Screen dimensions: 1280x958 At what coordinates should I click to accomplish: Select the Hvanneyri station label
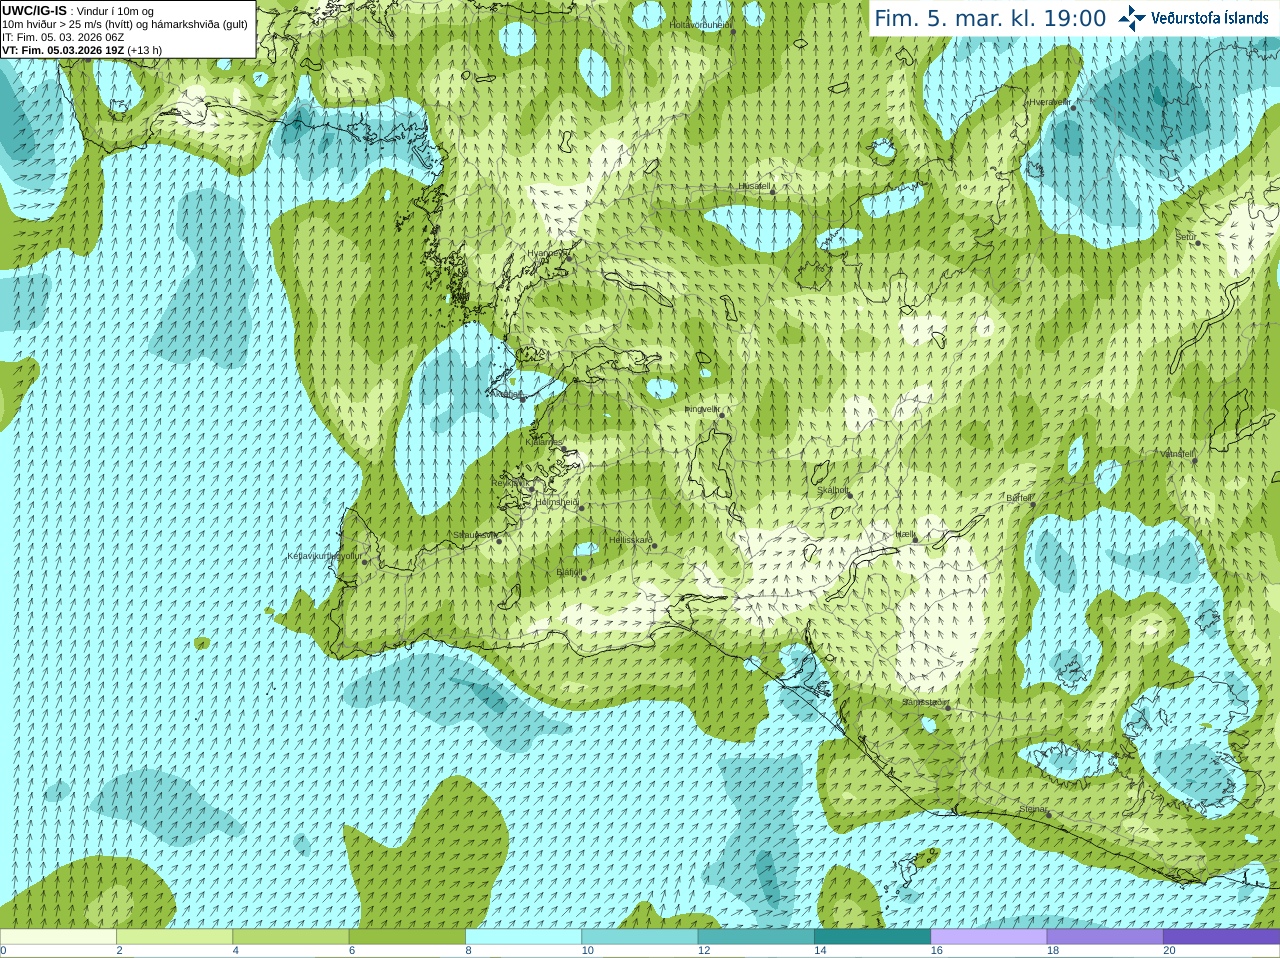click(x=547, y=254)
